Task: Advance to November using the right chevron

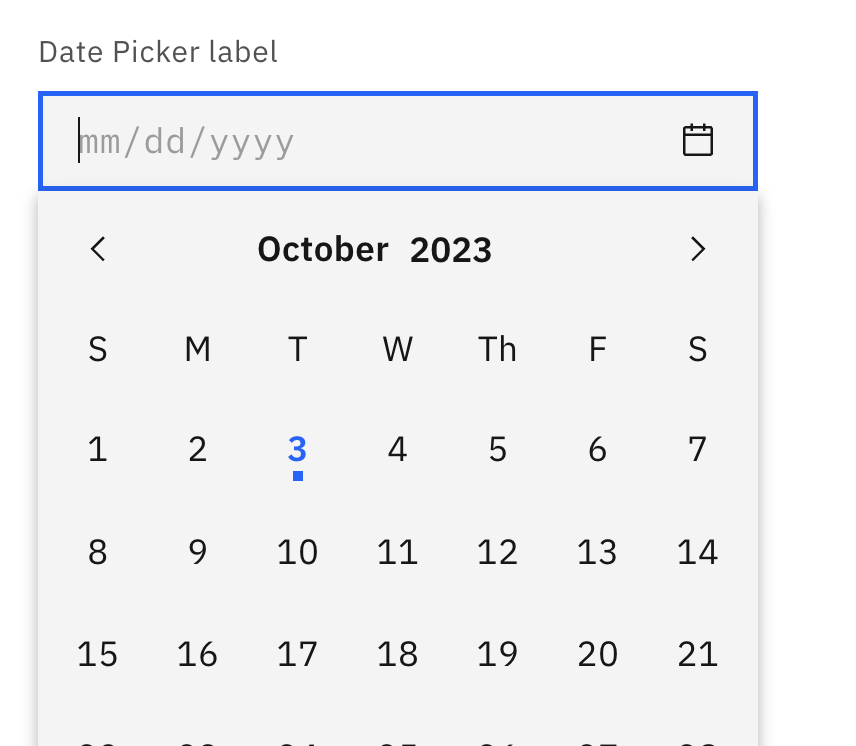Action: pyautogui.click(x=698, y=249)
